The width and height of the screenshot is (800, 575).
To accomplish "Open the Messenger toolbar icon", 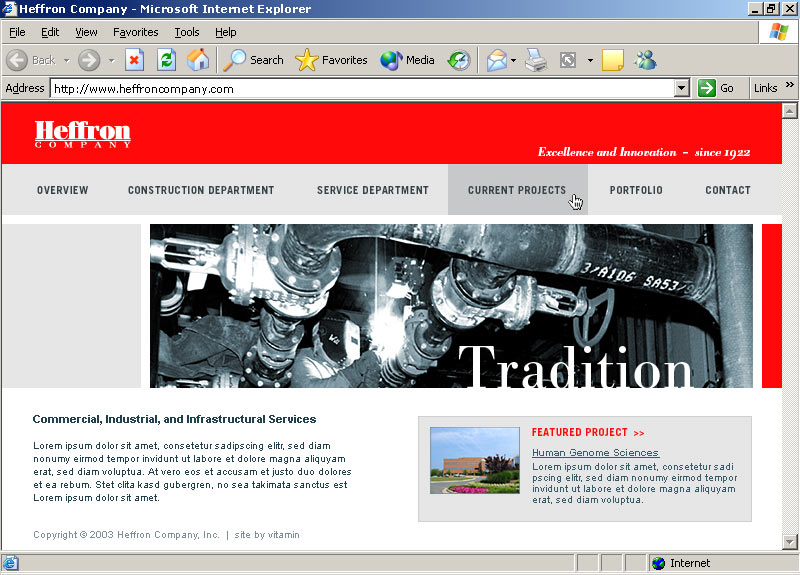I will (645, 60).
